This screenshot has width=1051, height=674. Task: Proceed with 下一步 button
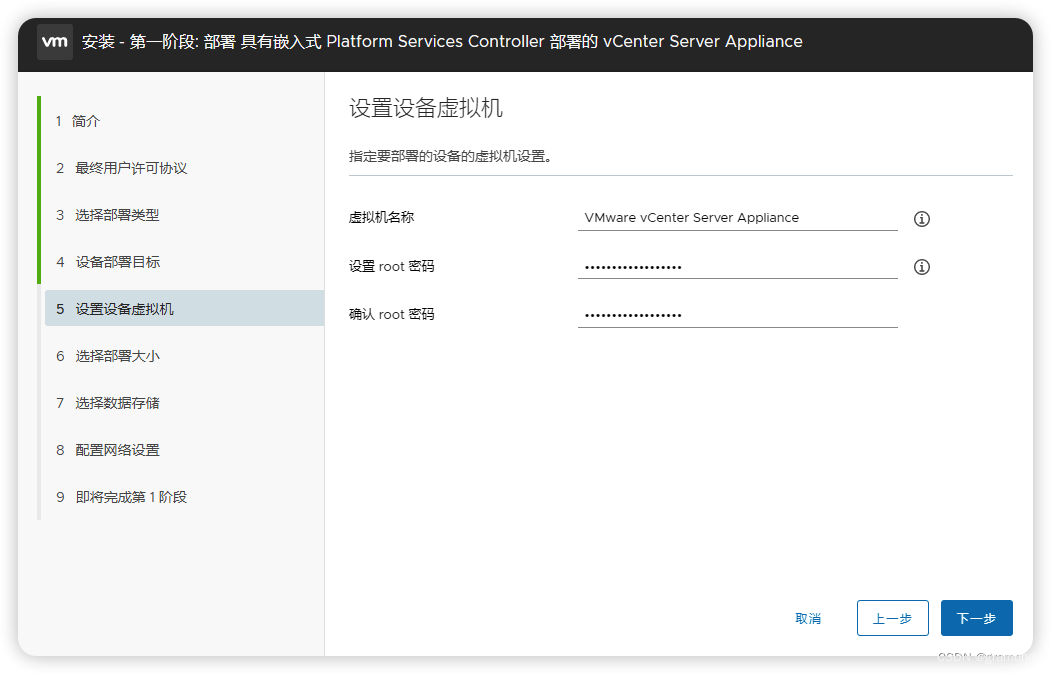pos(977,618)
